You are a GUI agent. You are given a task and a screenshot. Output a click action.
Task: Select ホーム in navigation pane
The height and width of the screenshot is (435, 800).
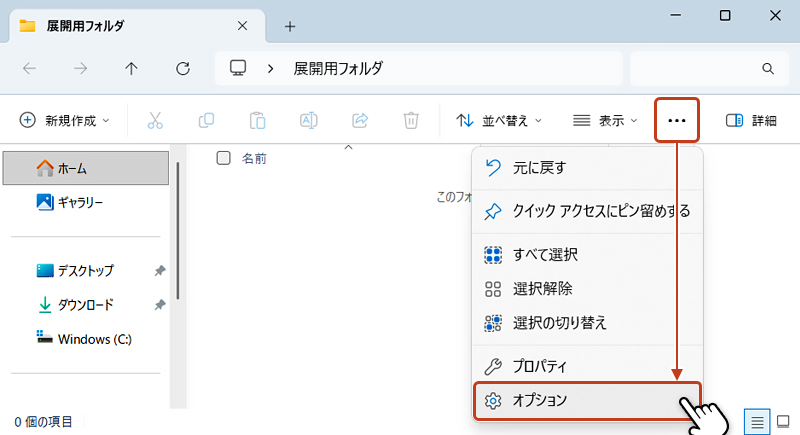pos(86,168)
